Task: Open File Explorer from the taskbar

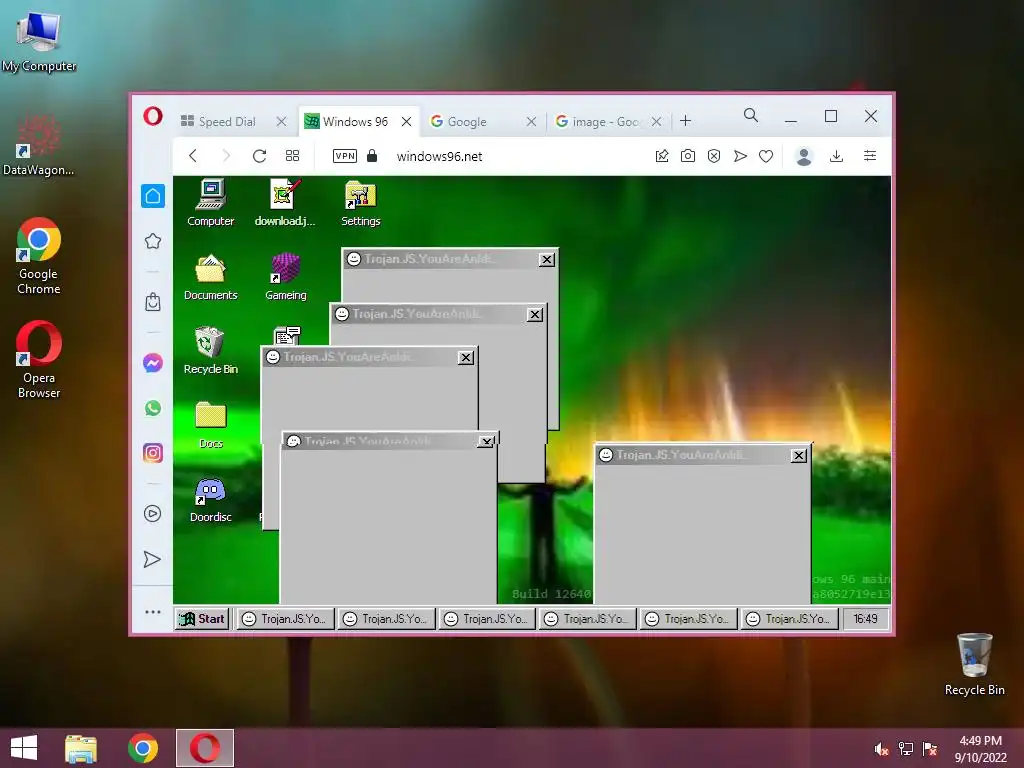Action: click(80, 748)
